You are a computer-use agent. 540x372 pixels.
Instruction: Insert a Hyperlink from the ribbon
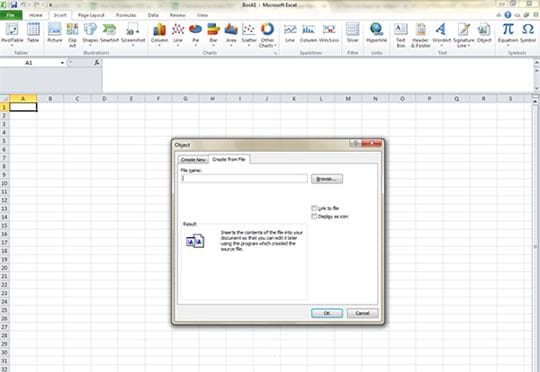[376, 33]
